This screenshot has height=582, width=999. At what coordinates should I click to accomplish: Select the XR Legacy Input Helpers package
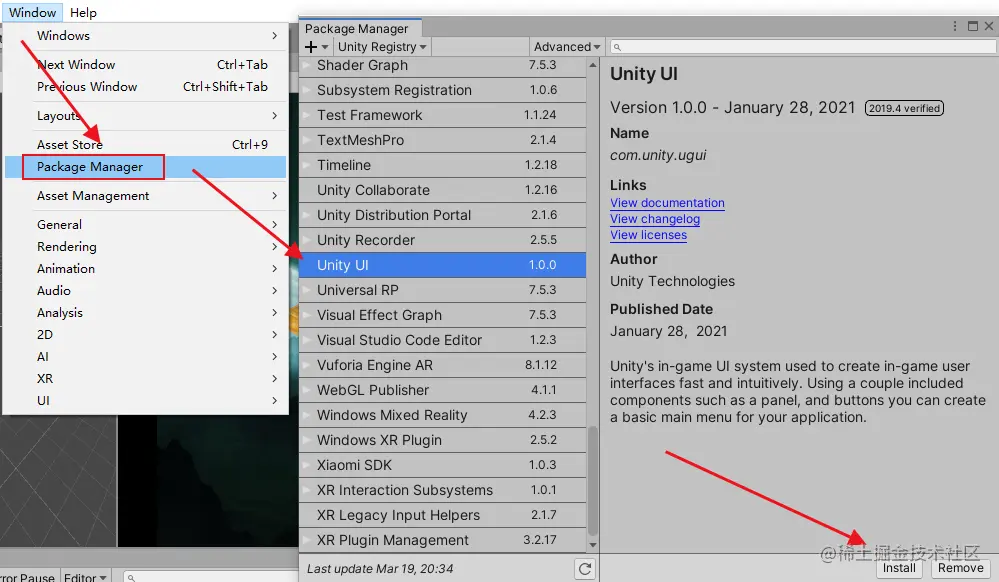[x=443, y=515]
